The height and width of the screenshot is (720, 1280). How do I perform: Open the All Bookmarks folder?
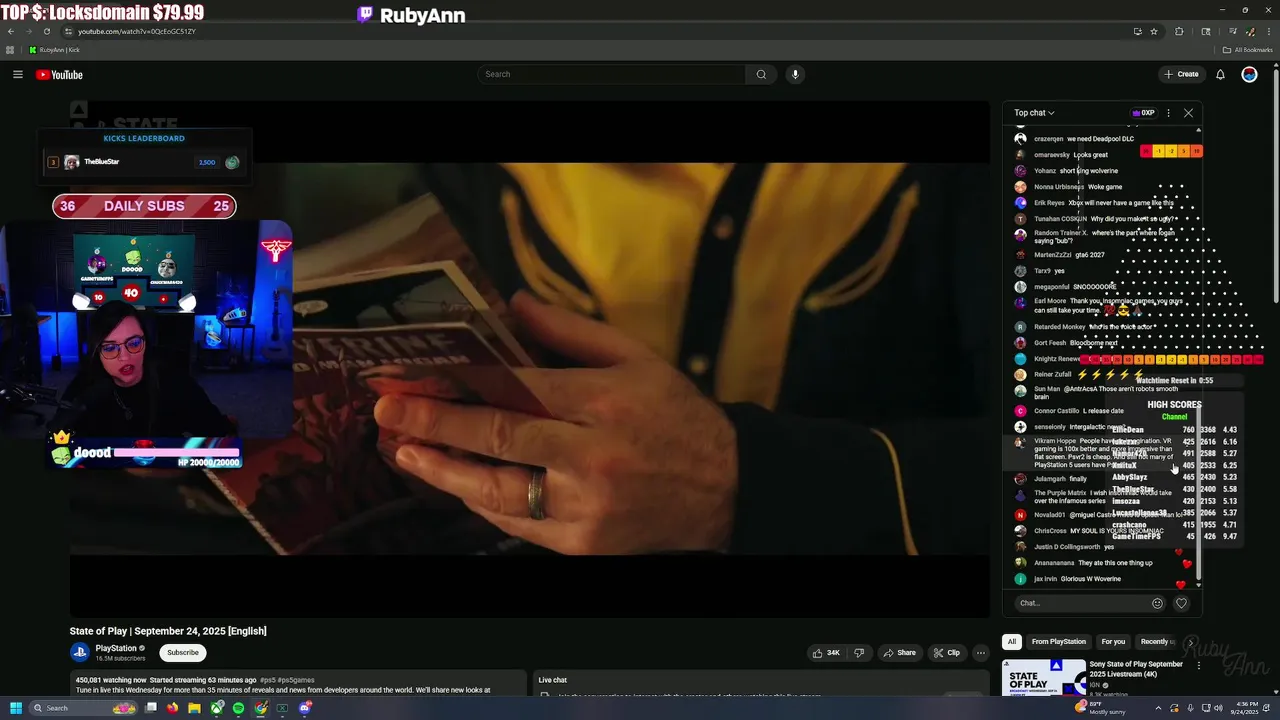pos(1248,50)
